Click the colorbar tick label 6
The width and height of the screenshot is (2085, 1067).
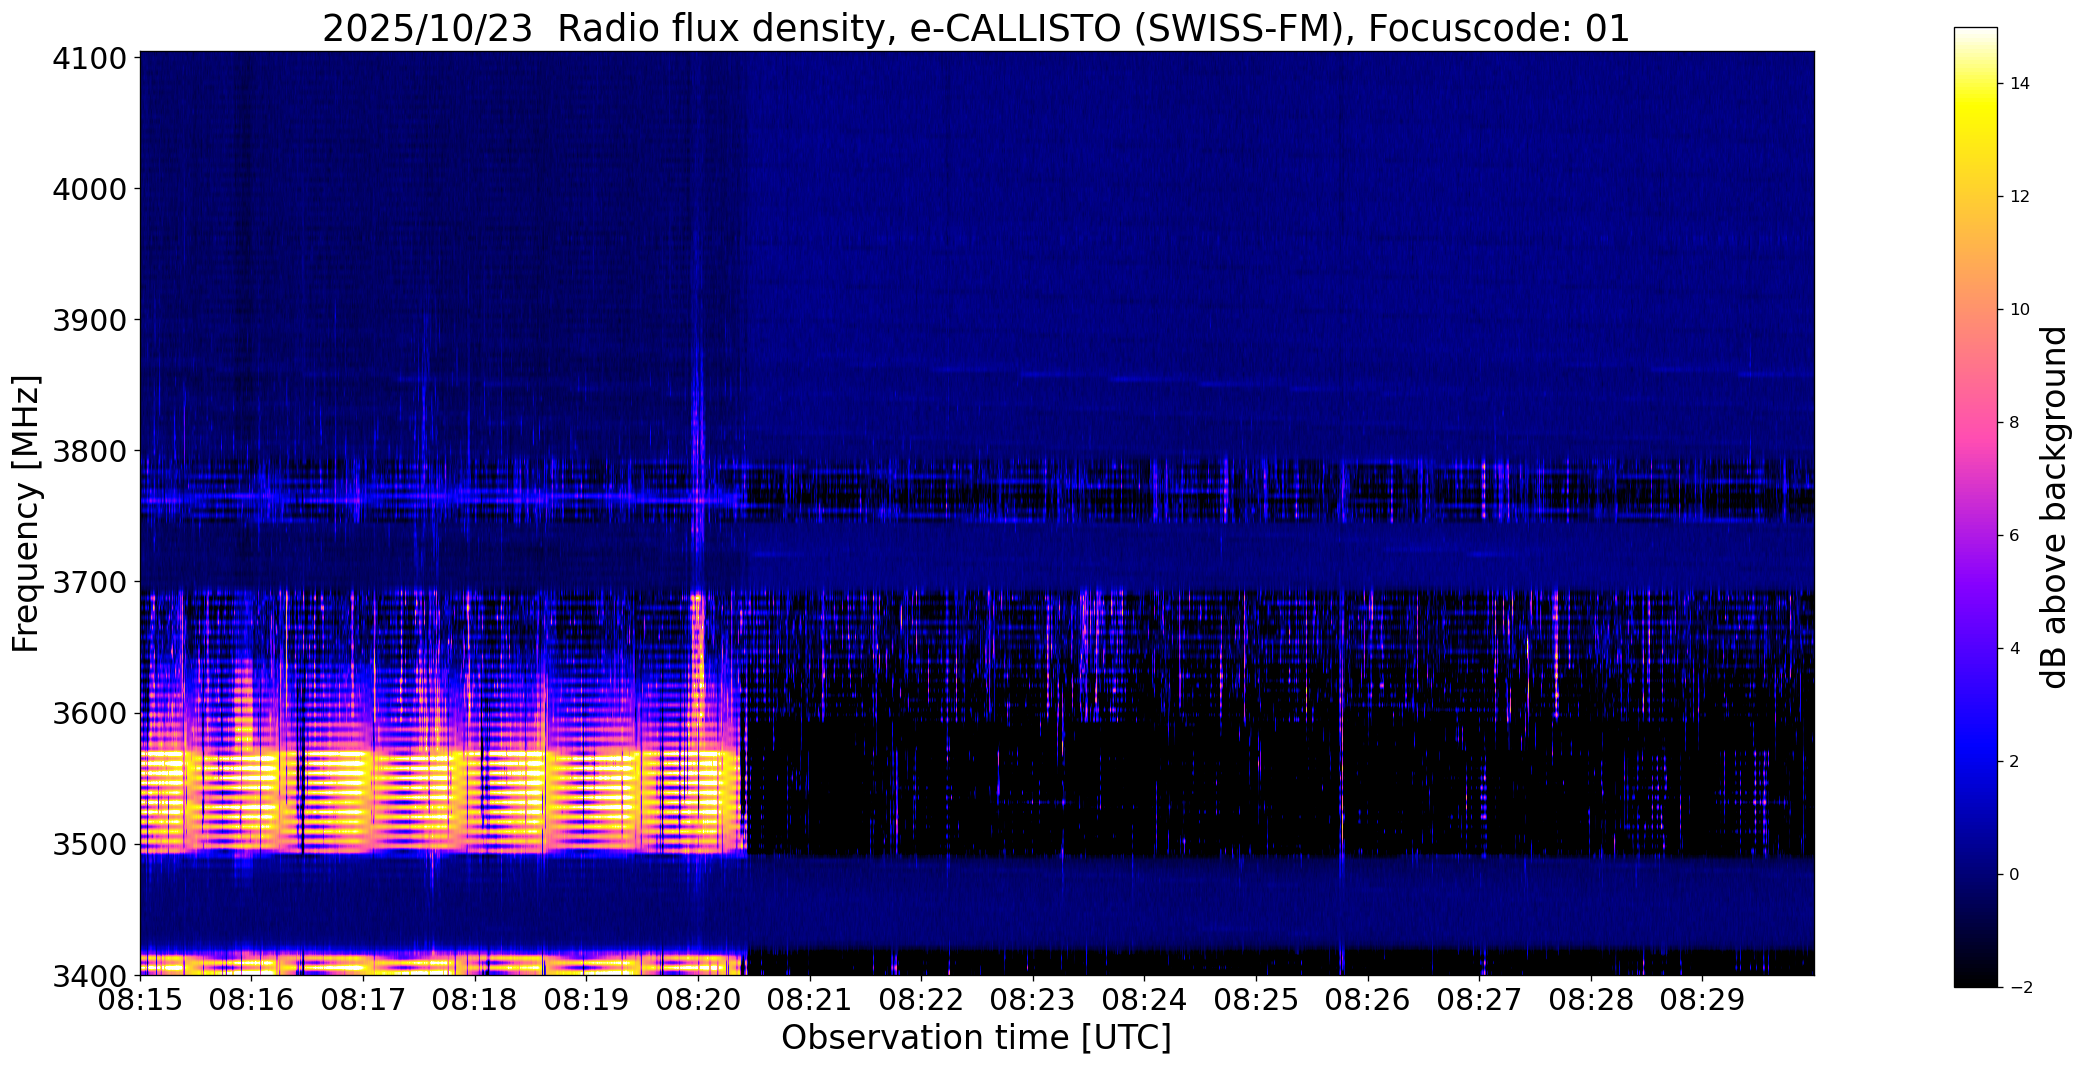tap(2014, 536)
